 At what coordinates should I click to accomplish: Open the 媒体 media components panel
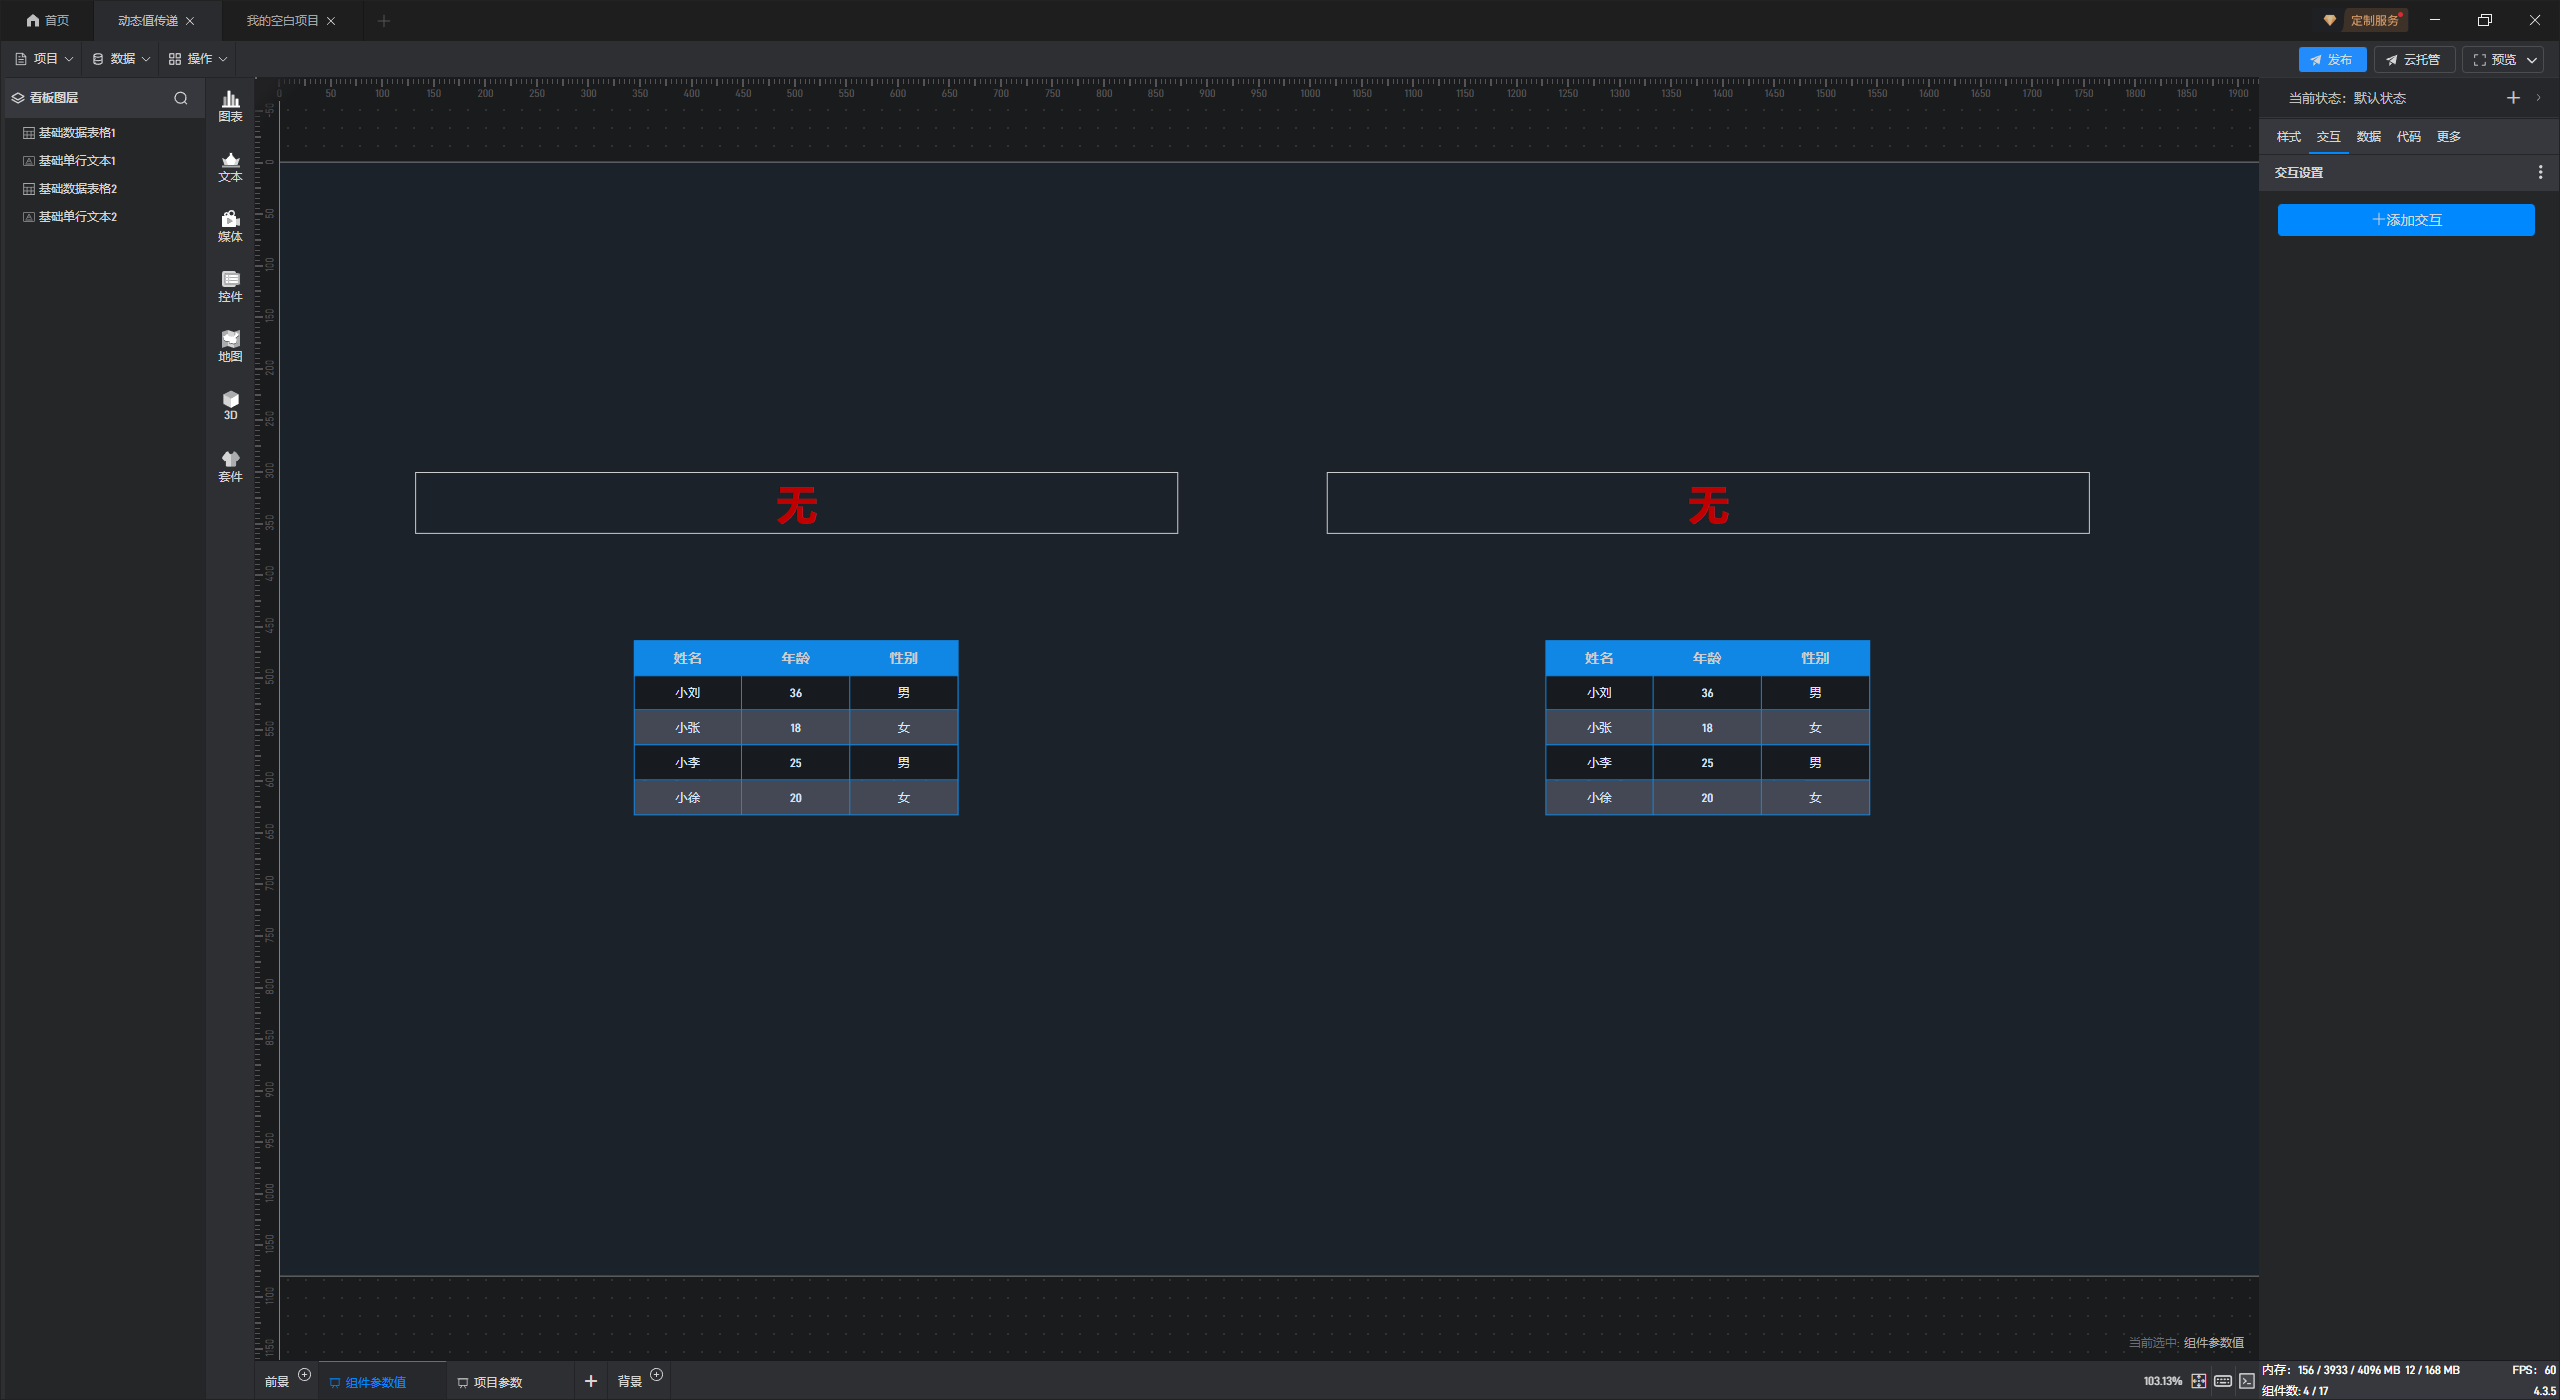[230, 226]
